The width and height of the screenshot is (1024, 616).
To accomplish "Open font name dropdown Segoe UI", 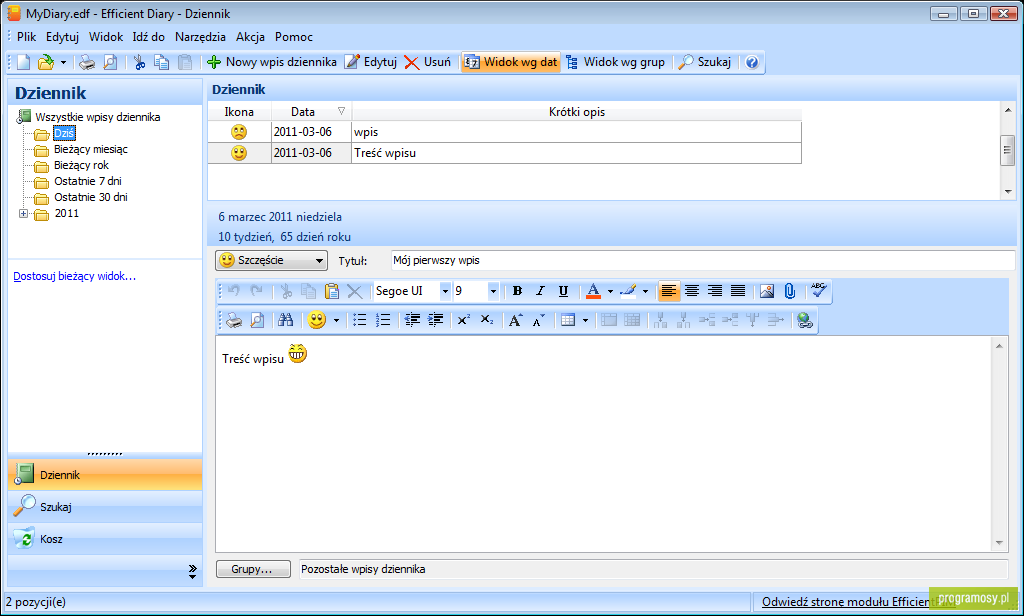I will 445,291.
